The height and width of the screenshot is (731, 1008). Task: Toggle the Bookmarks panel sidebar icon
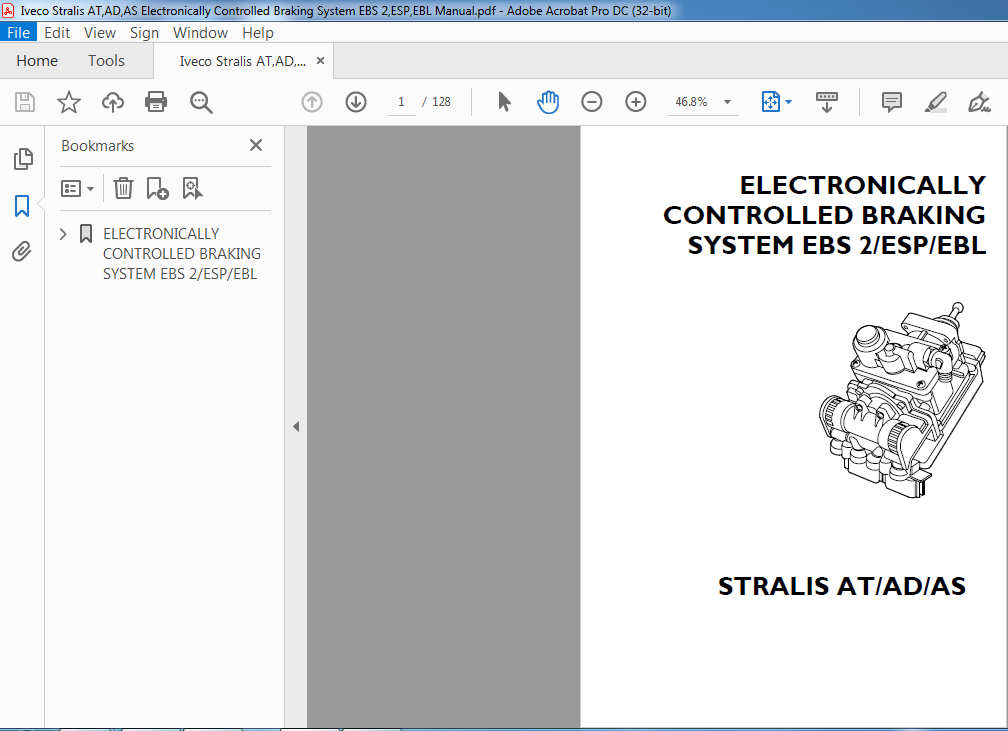point(22,206)
